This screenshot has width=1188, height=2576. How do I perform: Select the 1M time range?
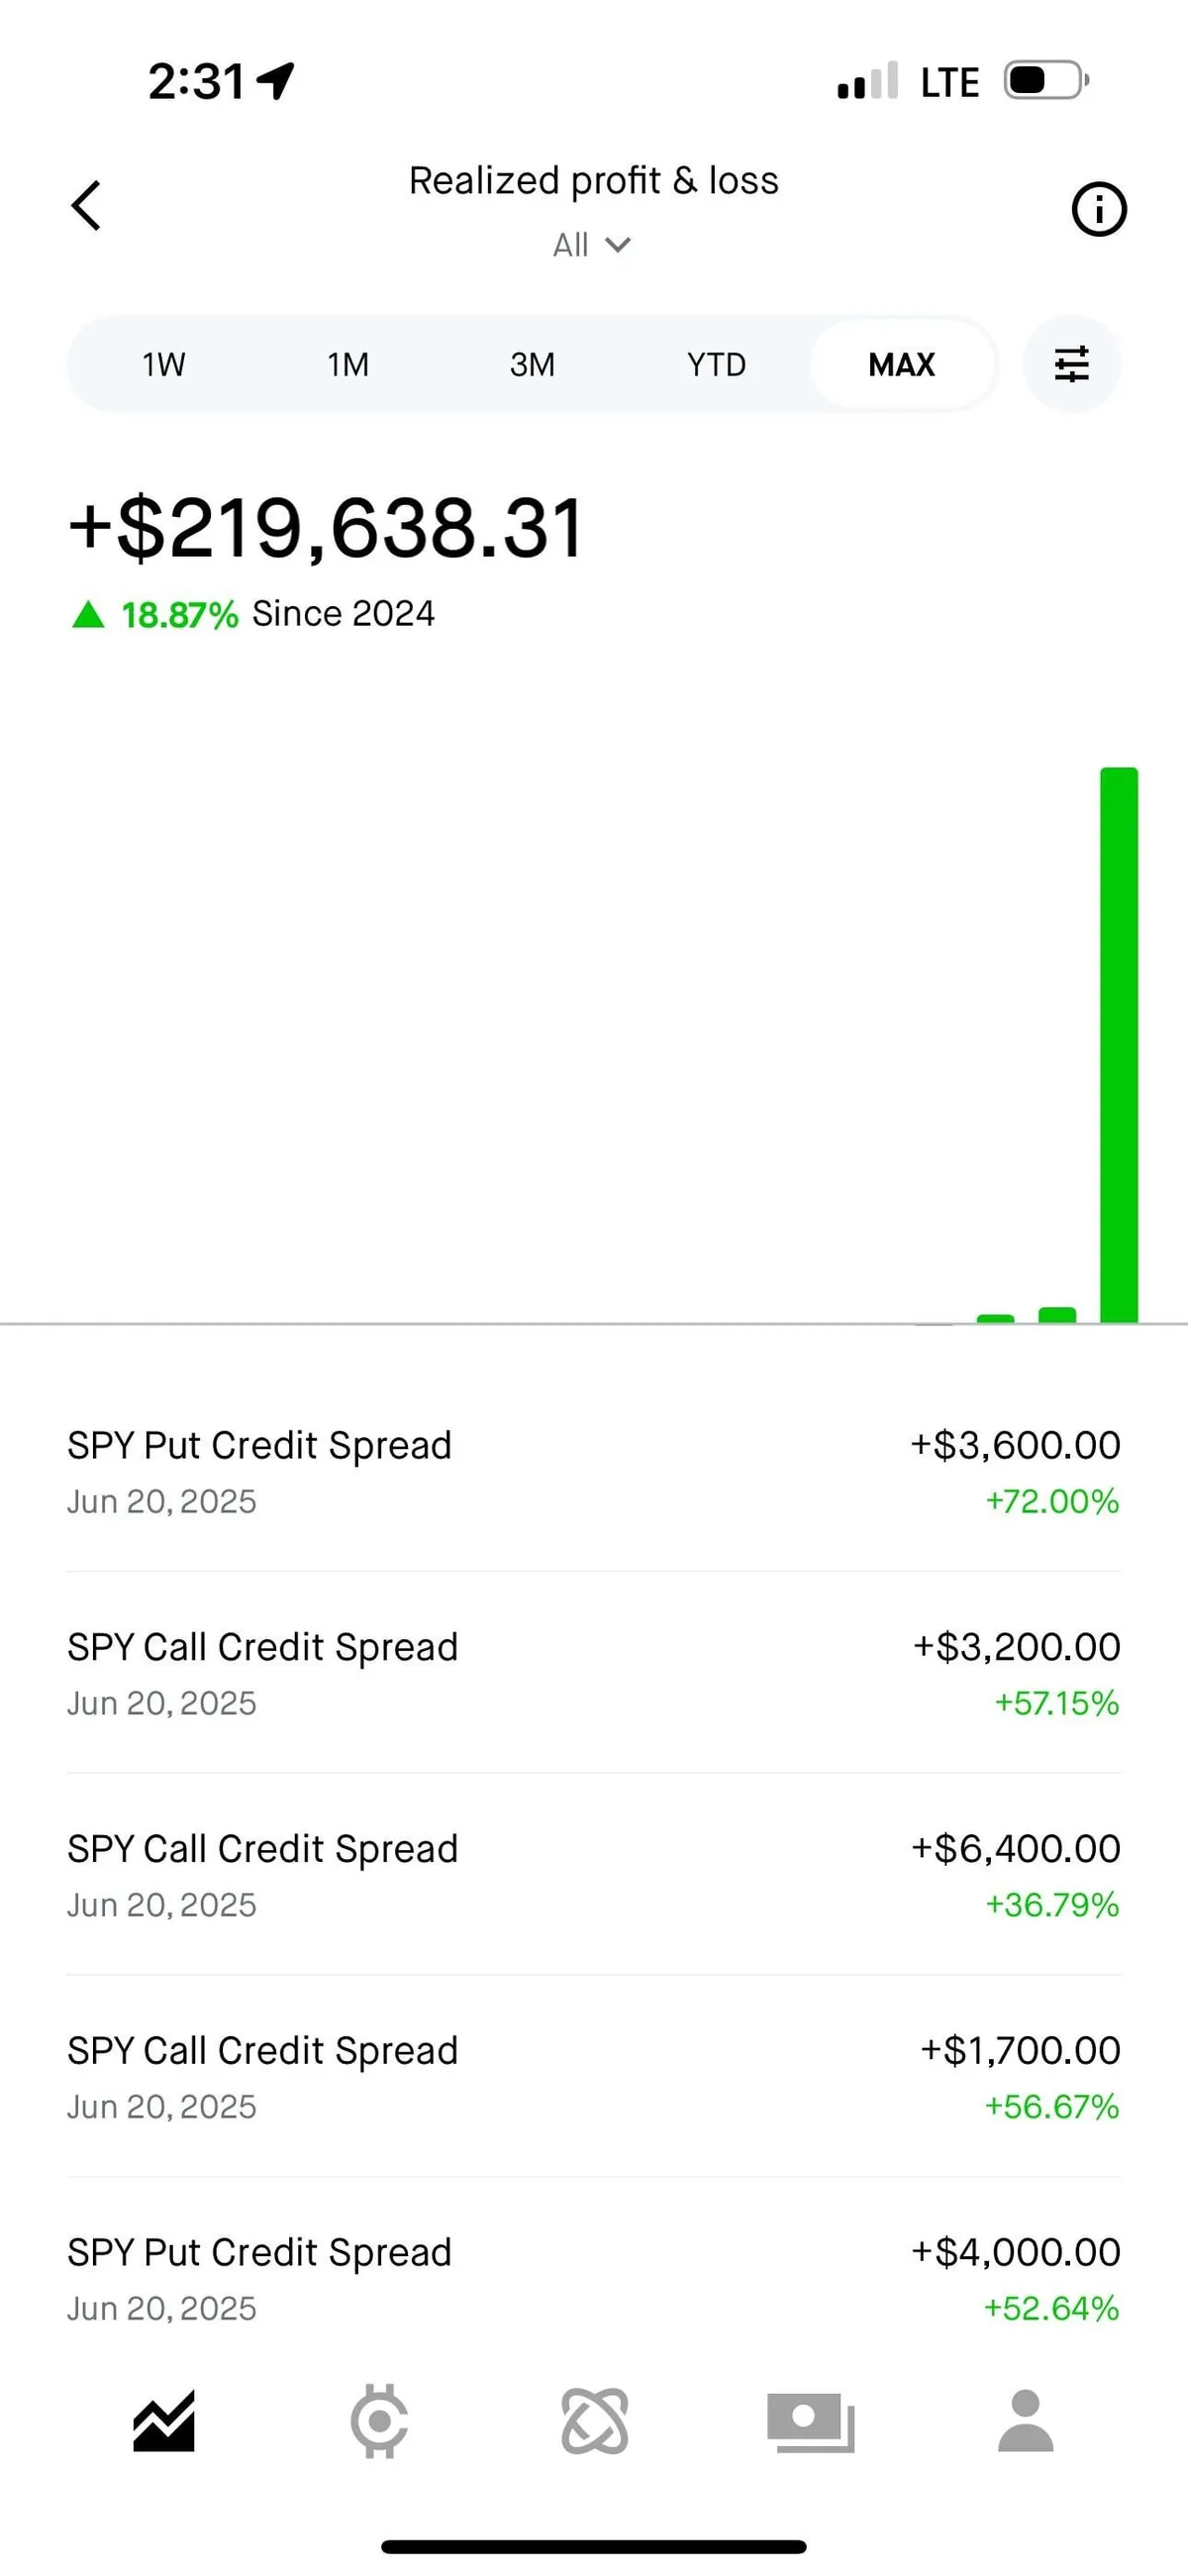click(x=348, y=365)
